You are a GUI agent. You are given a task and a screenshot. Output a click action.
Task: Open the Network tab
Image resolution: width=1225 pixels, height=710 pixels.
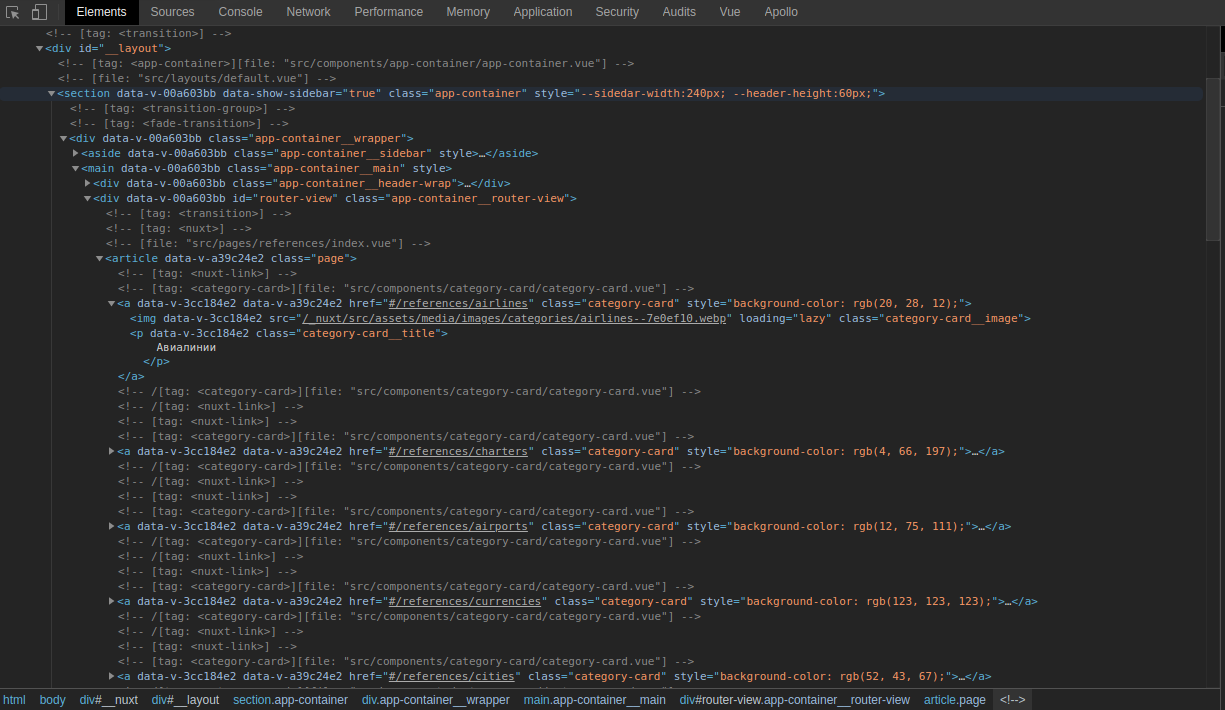tap(308, 12)
